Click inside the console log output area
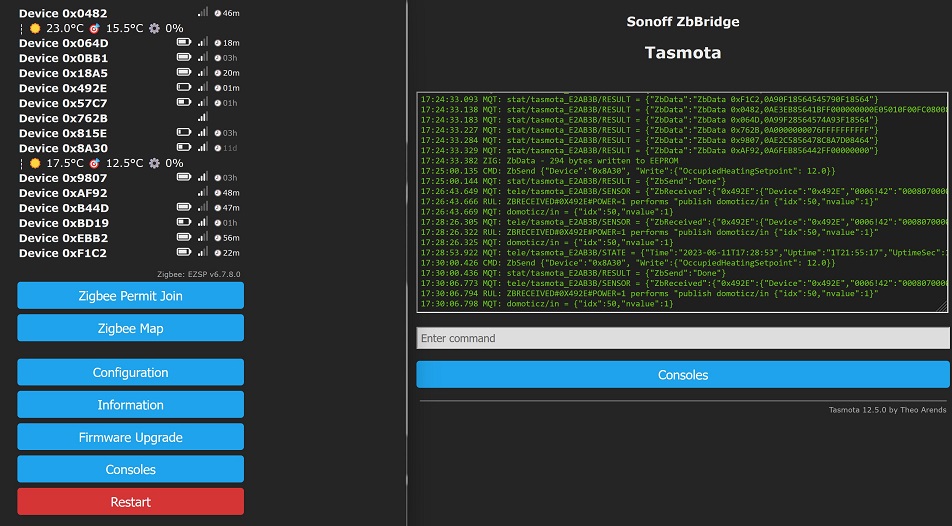Image resolution: width=952 pixels, height=526 pixels. pyautogui.click(x=682, y=202)
